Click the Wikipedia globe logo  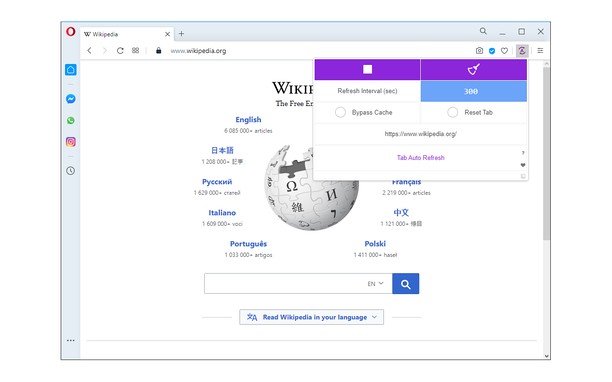click(x=311, y=187)
